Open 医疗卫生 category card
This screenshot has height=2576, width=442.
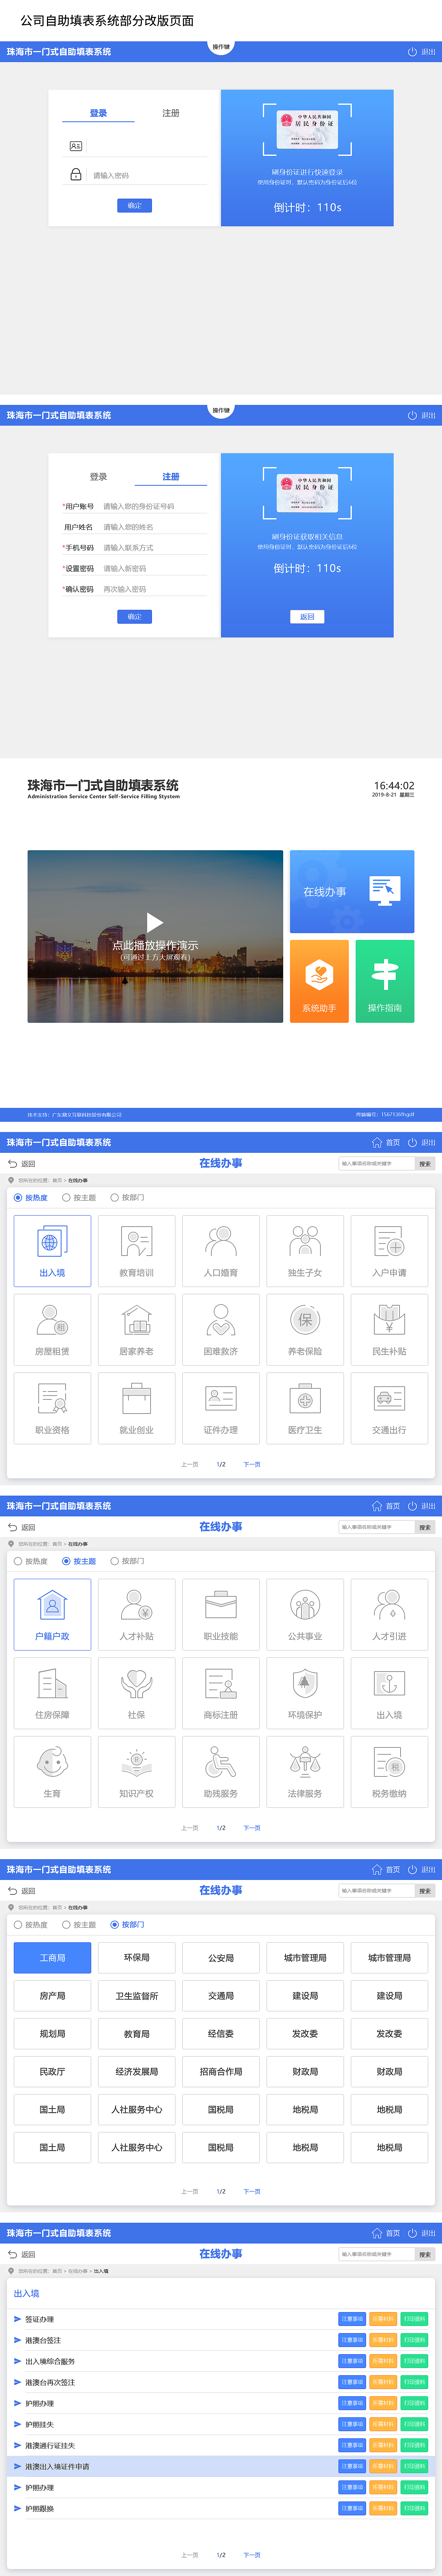(x=305, y=1408)
